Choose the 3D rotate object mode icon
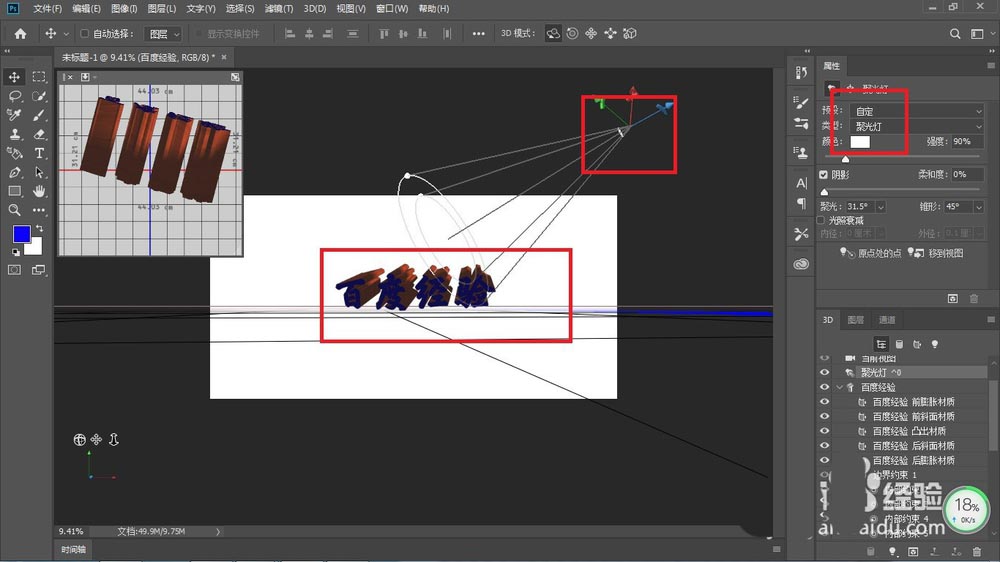 (x=553, y=34)
